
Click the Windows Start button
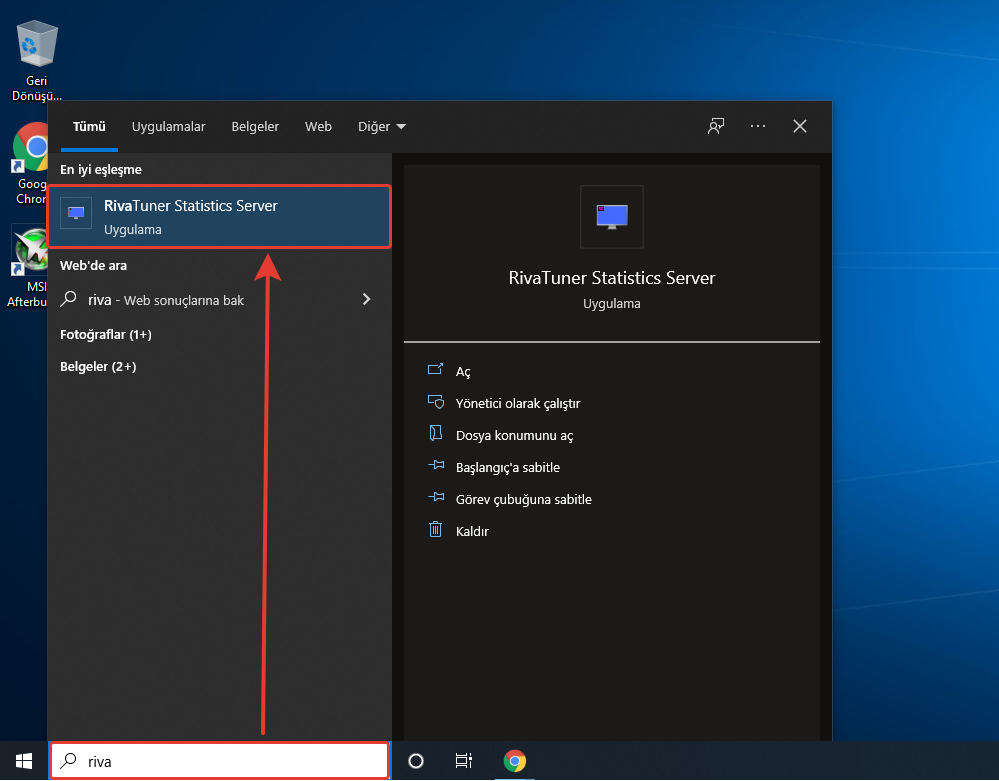pyautogui.click(x=24, y=761)
